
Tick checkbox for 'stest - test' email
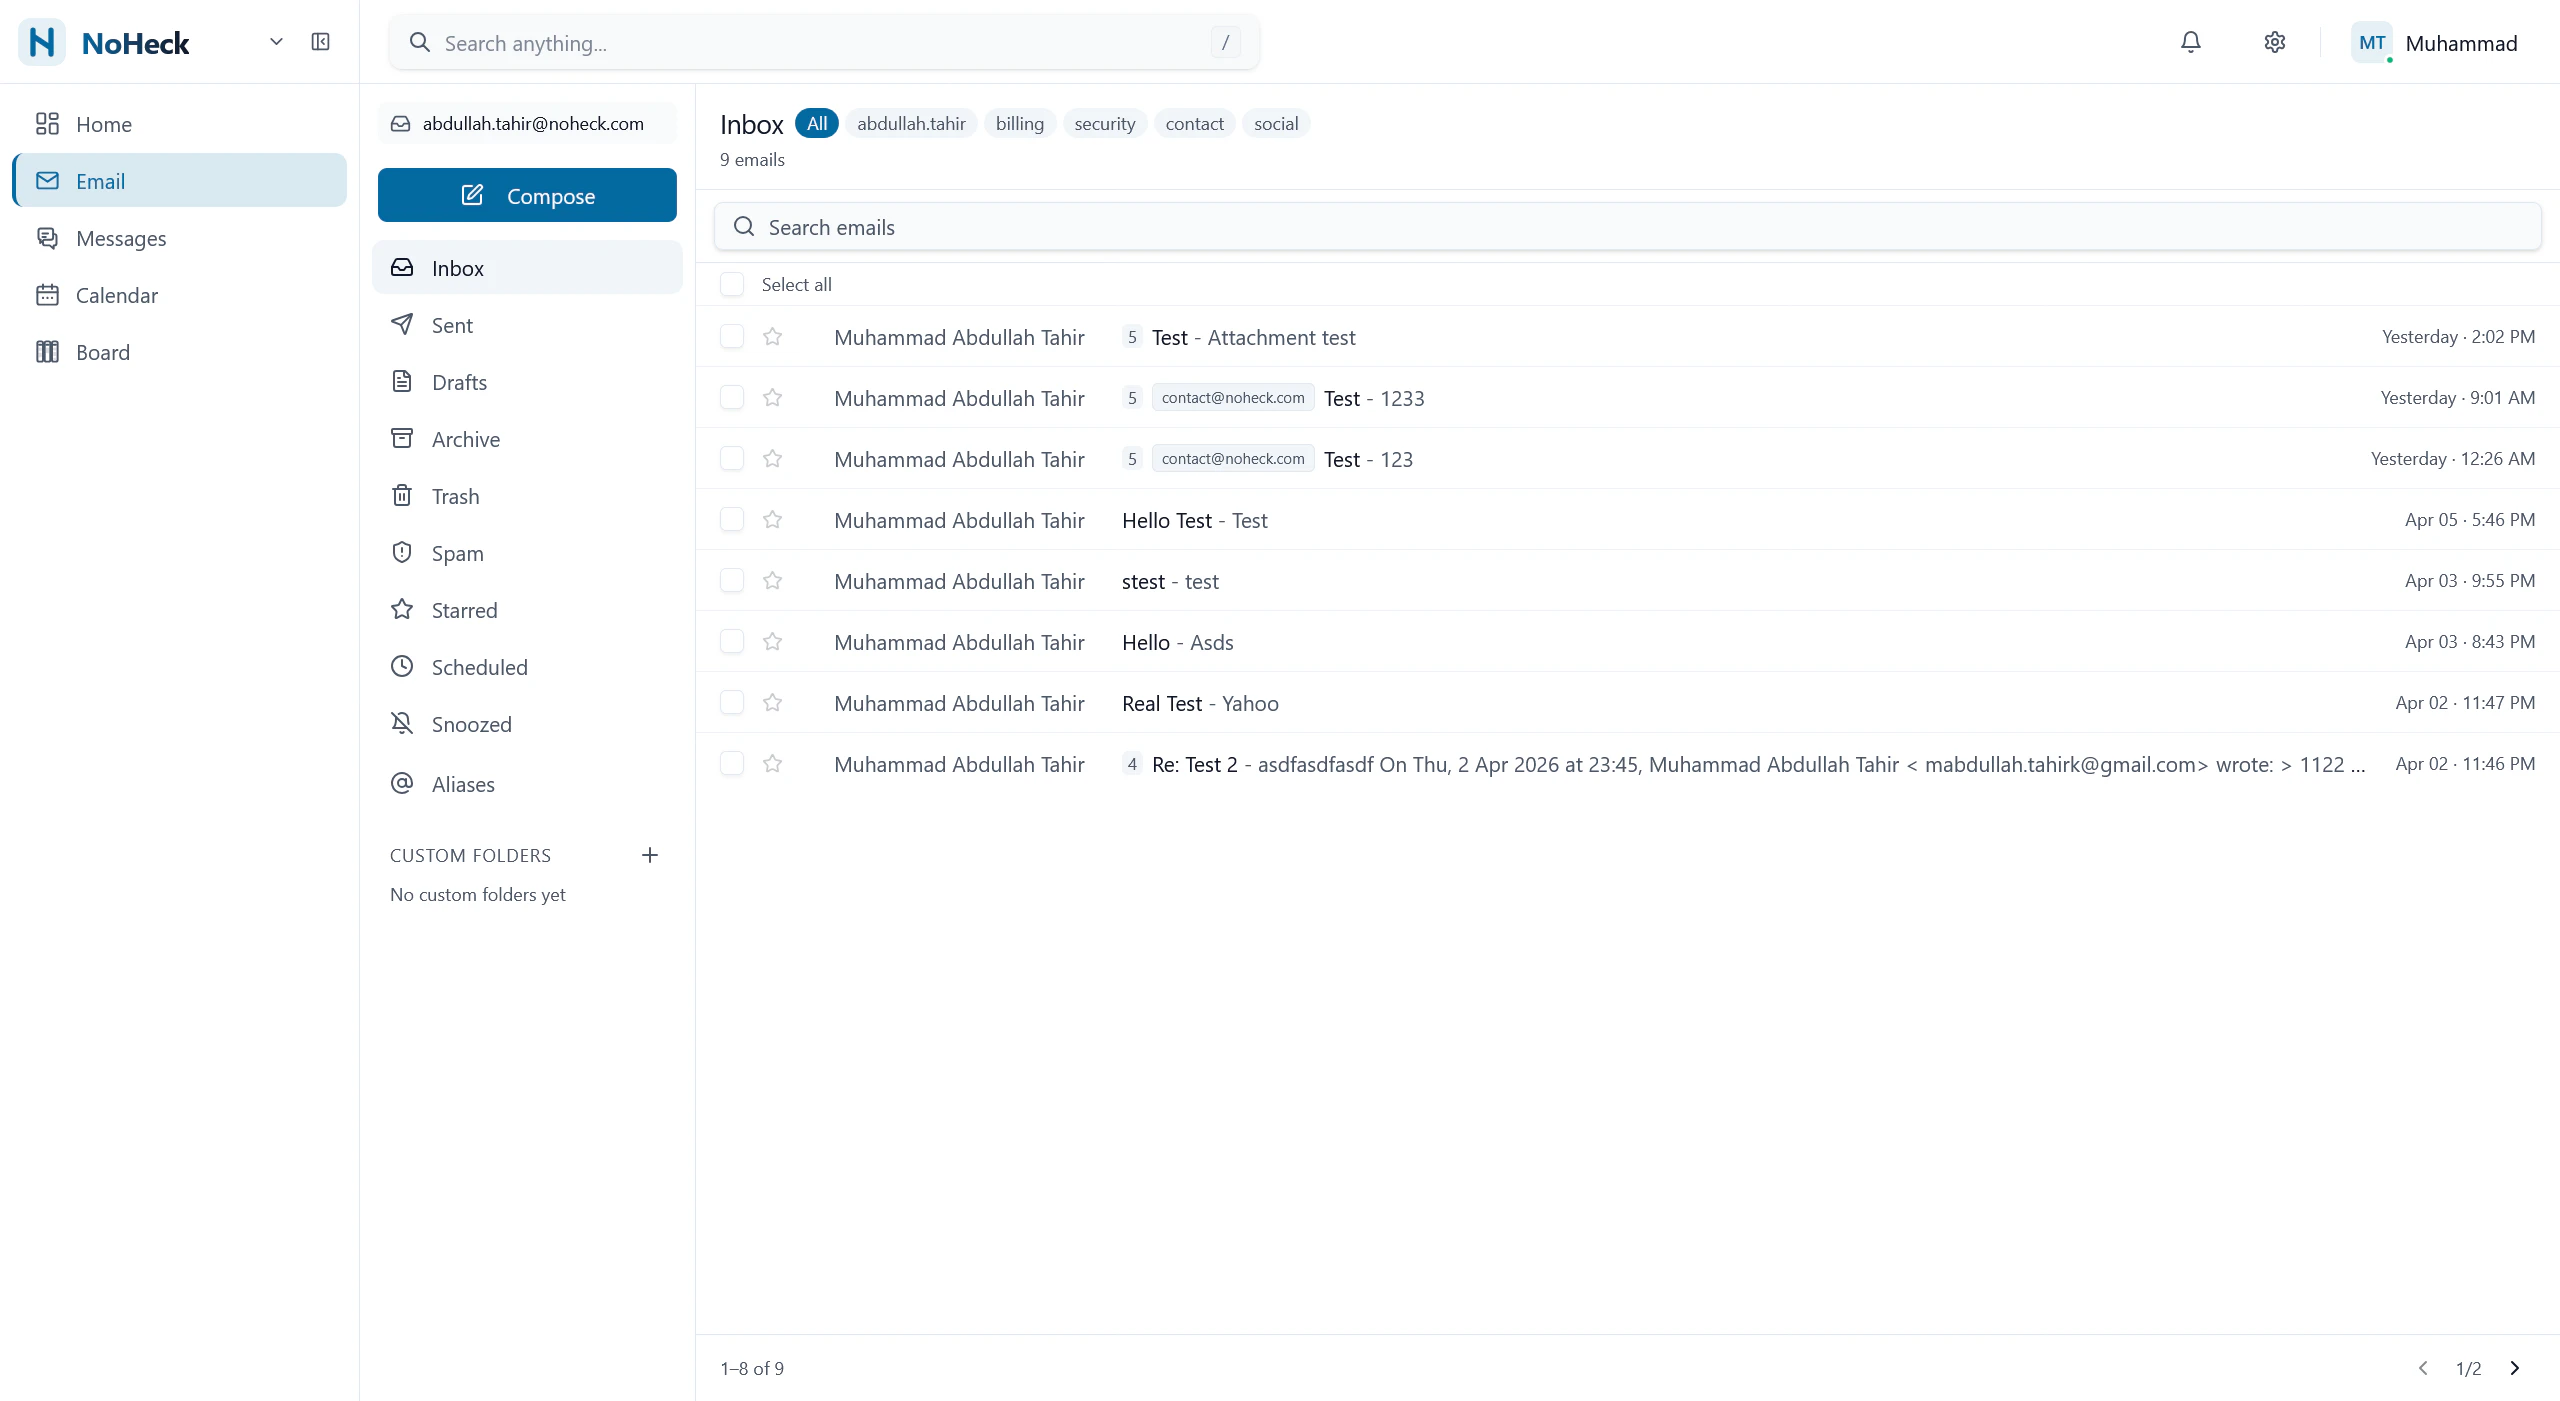pyautogui.click(x=732, y=581)
